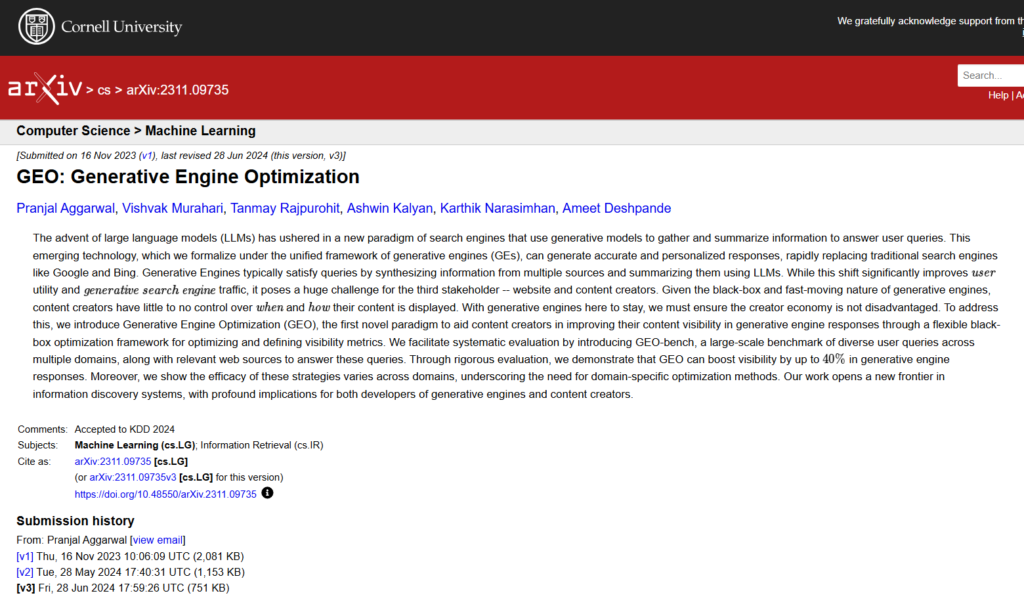Viewport: 1024px width, 608px height.
Task: Follow the doi.org/10.48550 DOI link
Action: click(165, 494)
